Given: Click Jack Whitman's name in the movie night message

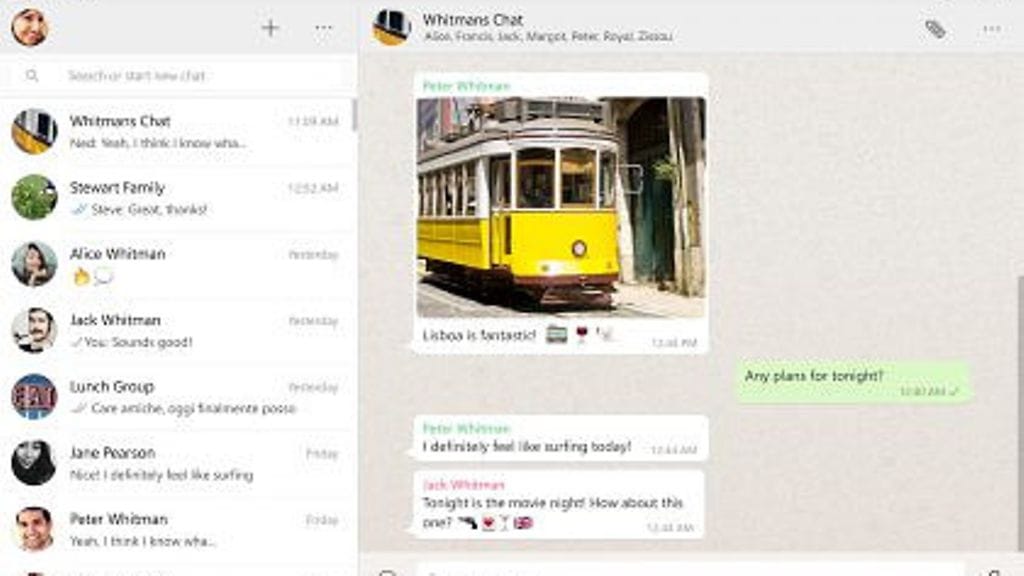Looking at the screenshot, I should click(x=463, y=485).
